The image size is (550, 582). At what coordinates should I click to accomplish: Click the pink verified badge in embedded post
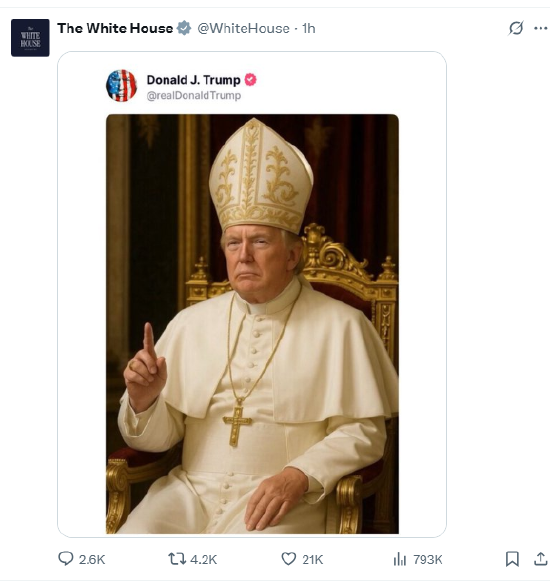(251, 80)
